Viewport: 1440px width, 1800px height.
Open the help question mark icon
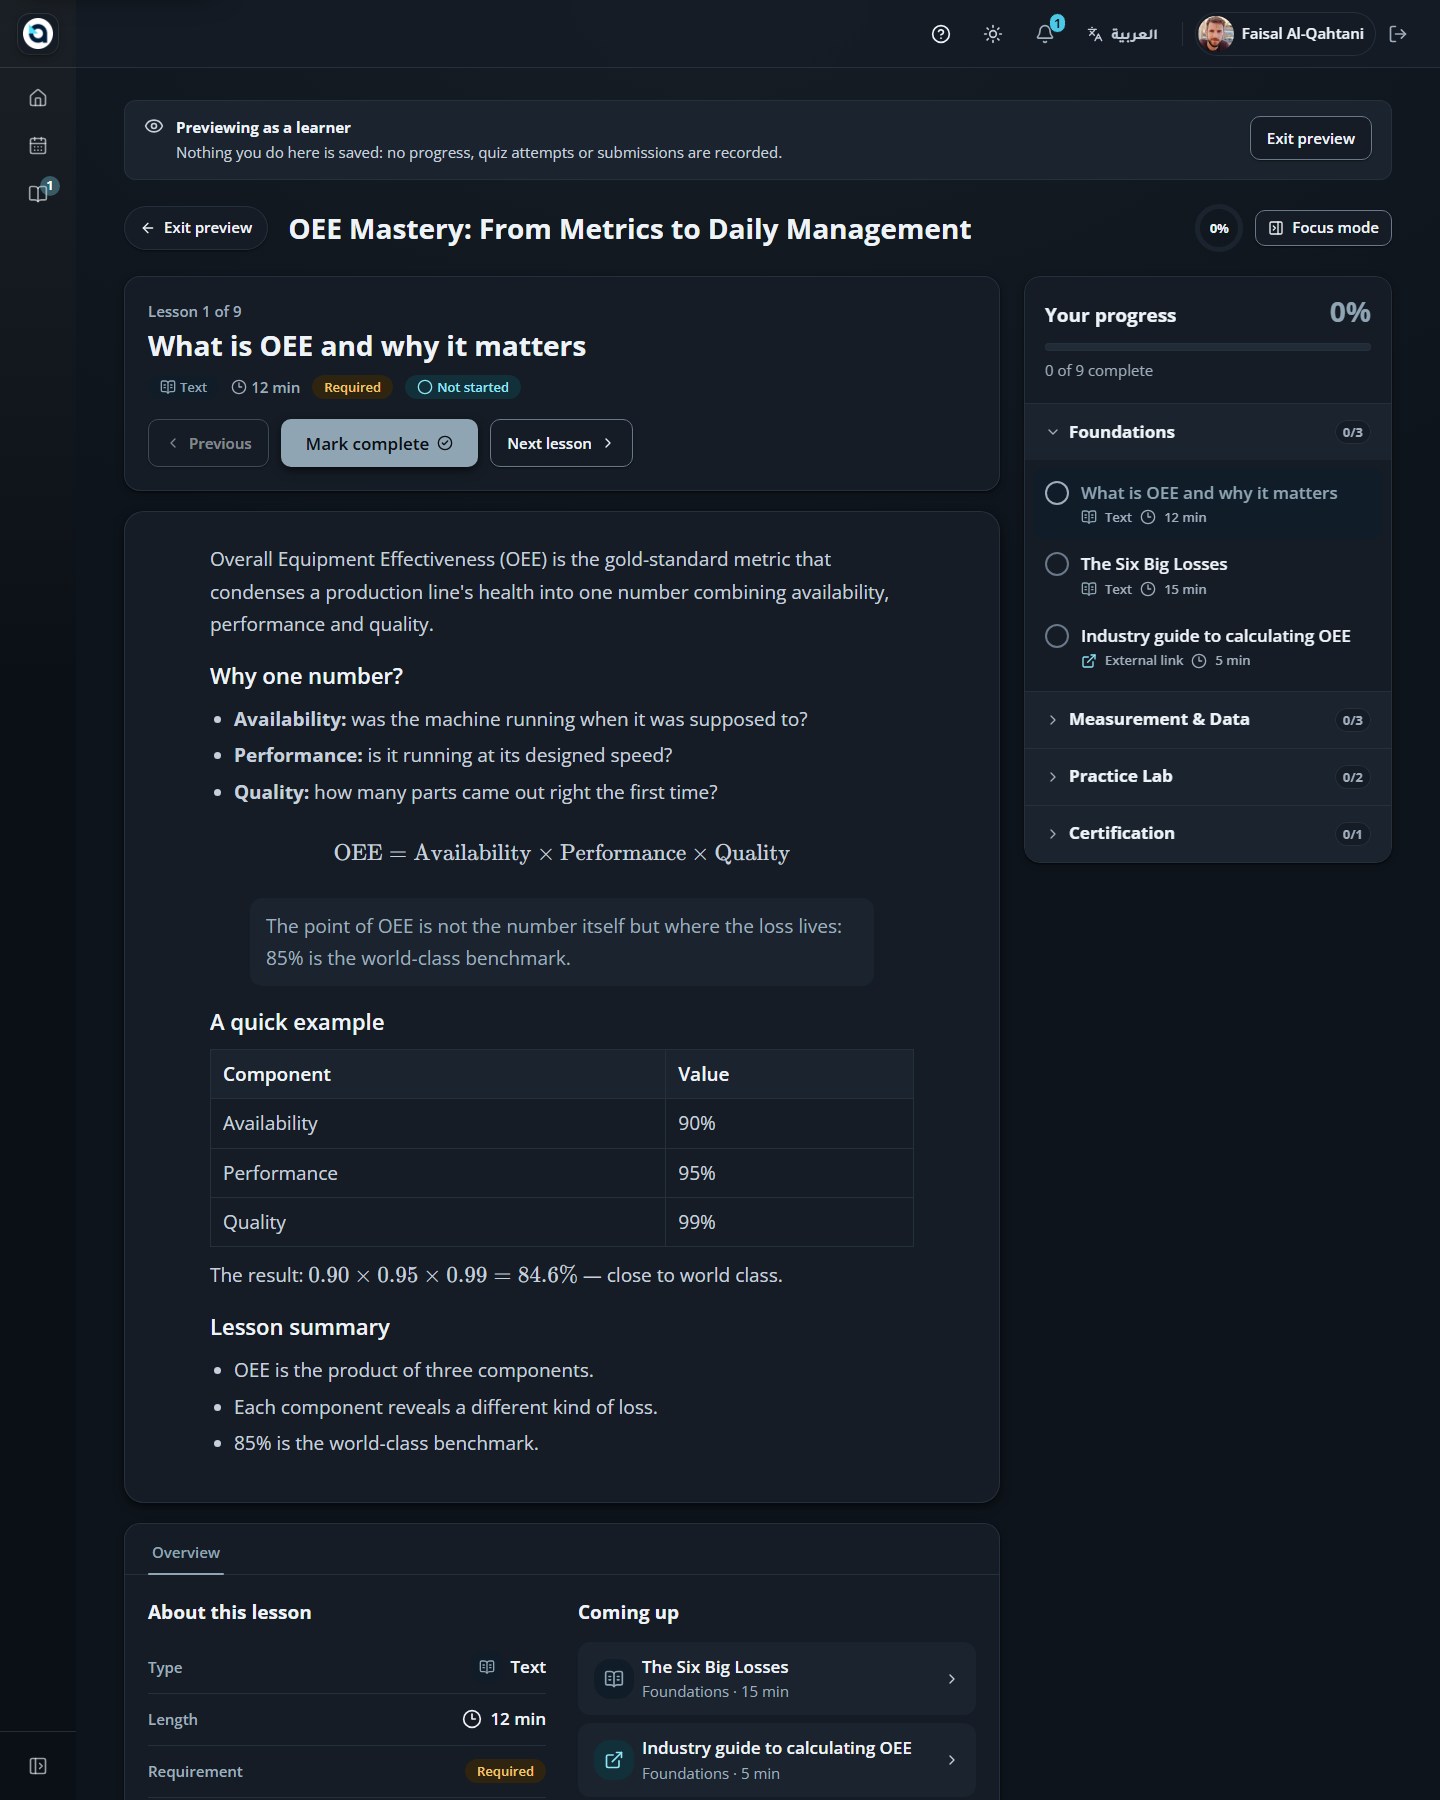pos(940,34)
